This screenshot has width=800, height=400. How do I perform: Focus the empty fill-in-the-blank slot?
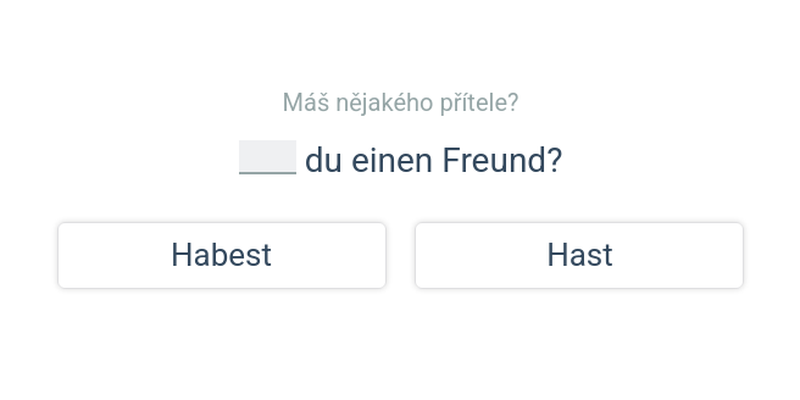pyautogui.click(x=267, y=158)
